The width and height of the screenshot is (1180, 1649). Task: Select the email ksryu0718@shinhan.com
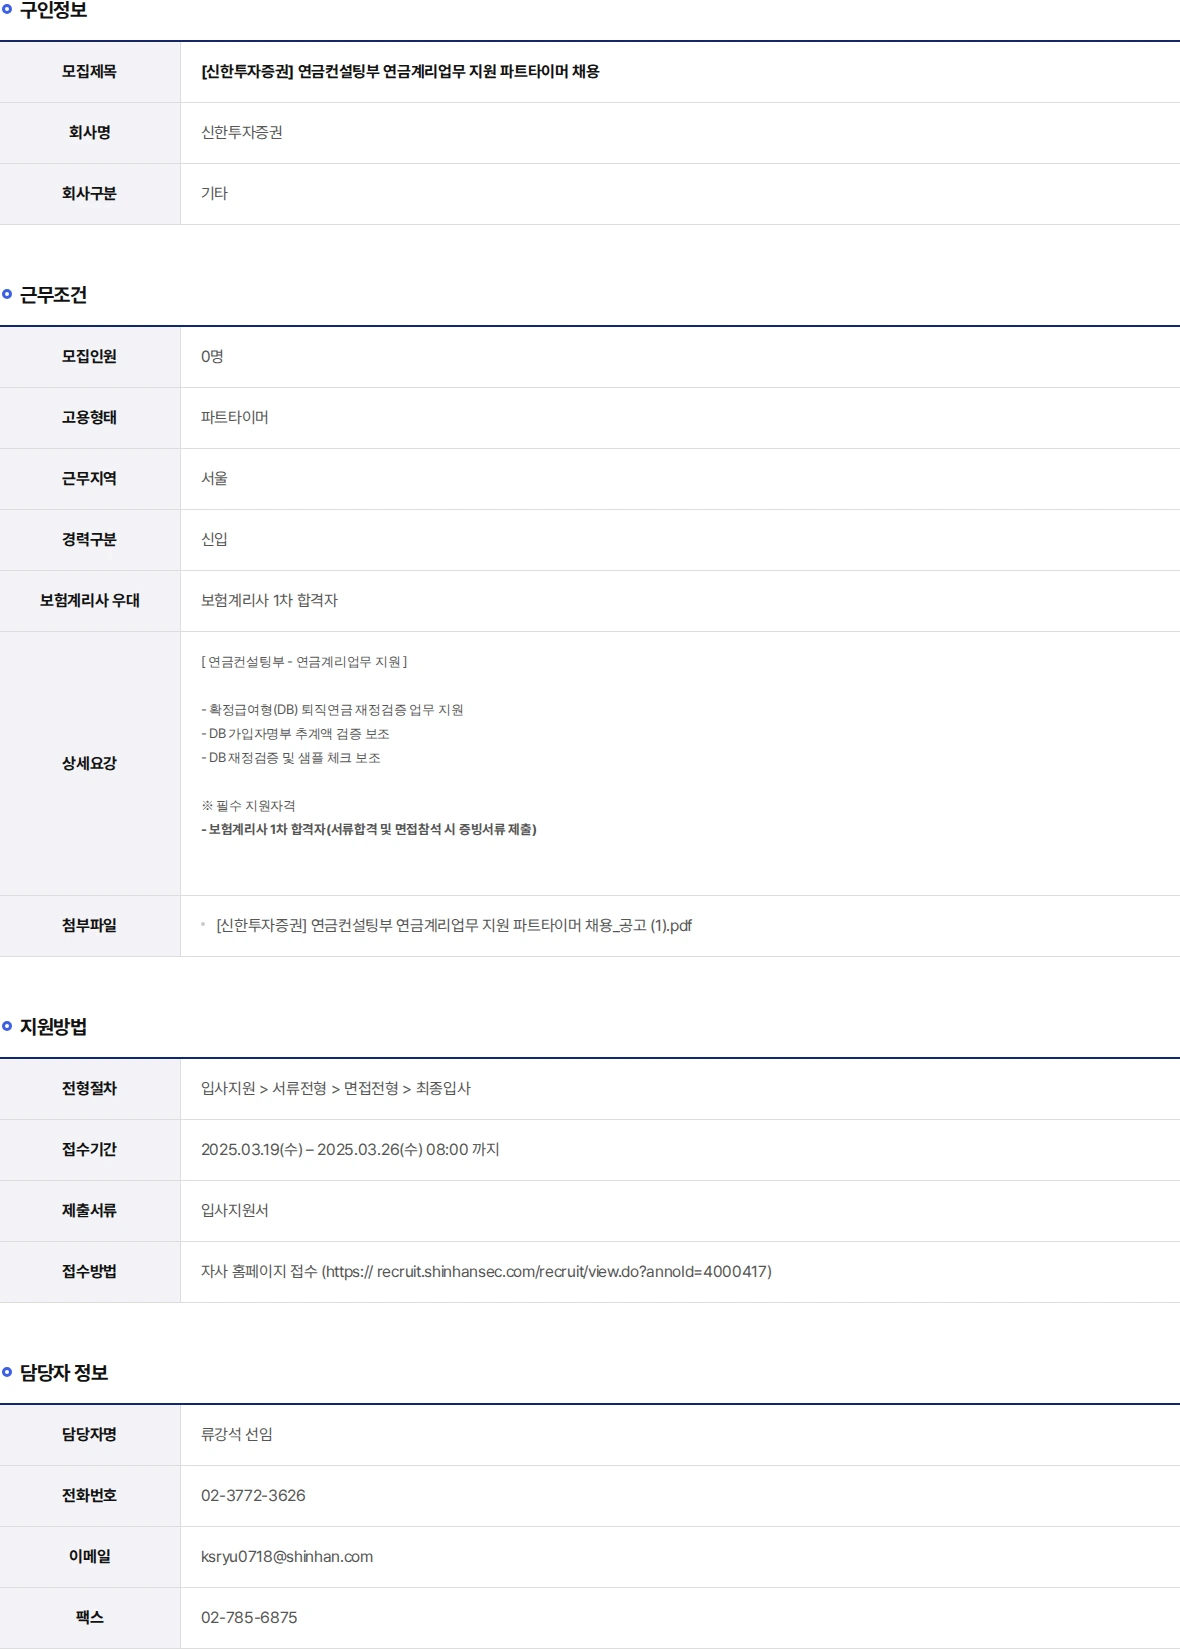287,1557
